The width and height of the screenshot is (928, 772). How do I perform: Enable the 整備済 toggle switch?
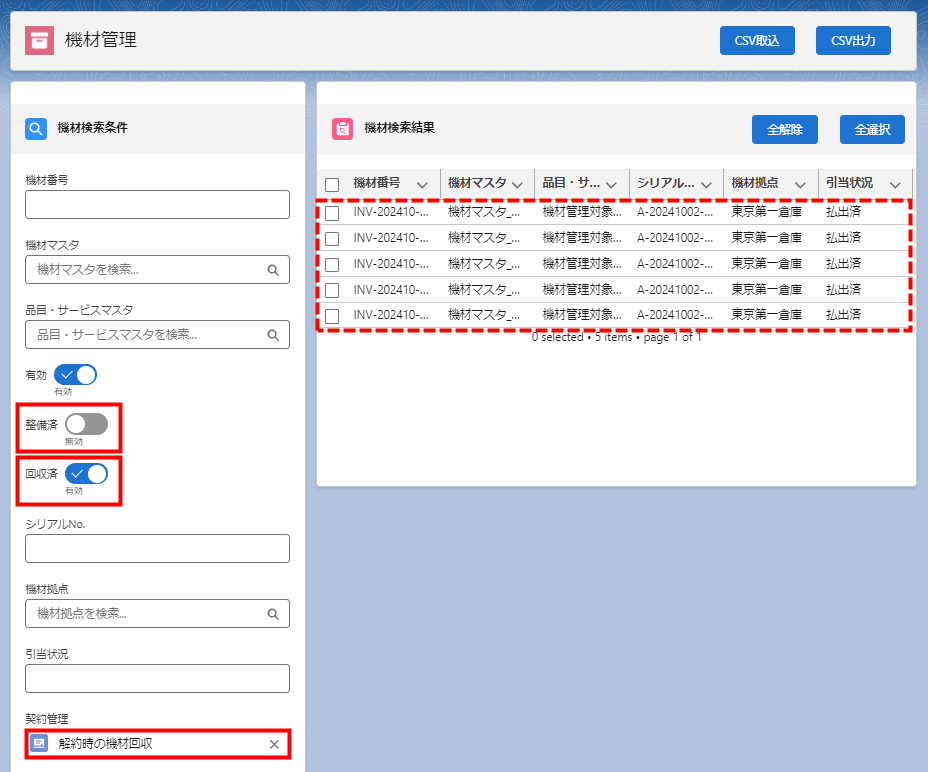coord(86,424)
